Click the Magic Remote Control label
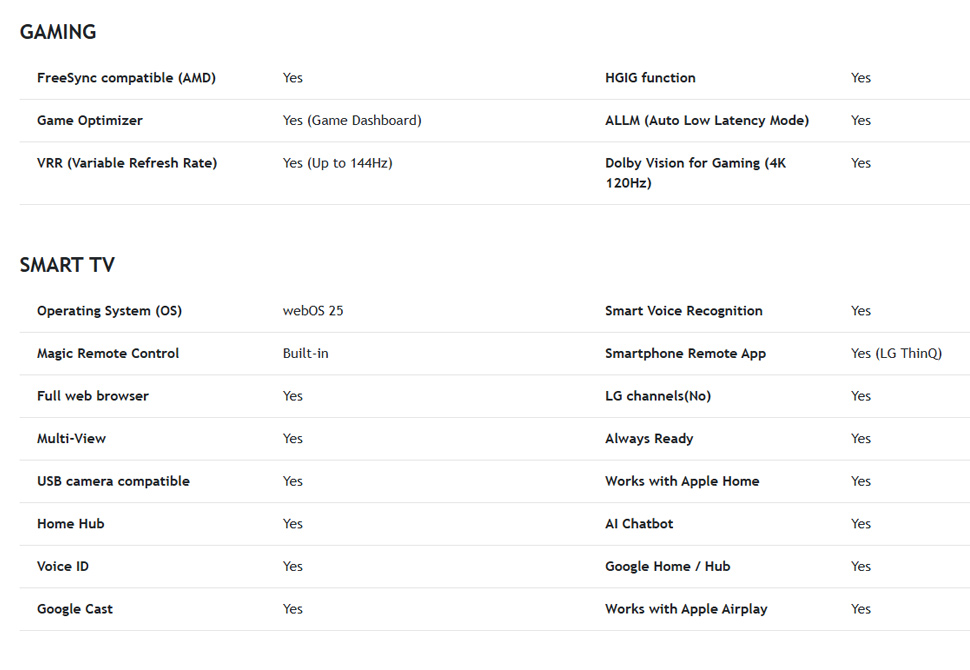The image size is (970, 670). (x=108, y=354)
